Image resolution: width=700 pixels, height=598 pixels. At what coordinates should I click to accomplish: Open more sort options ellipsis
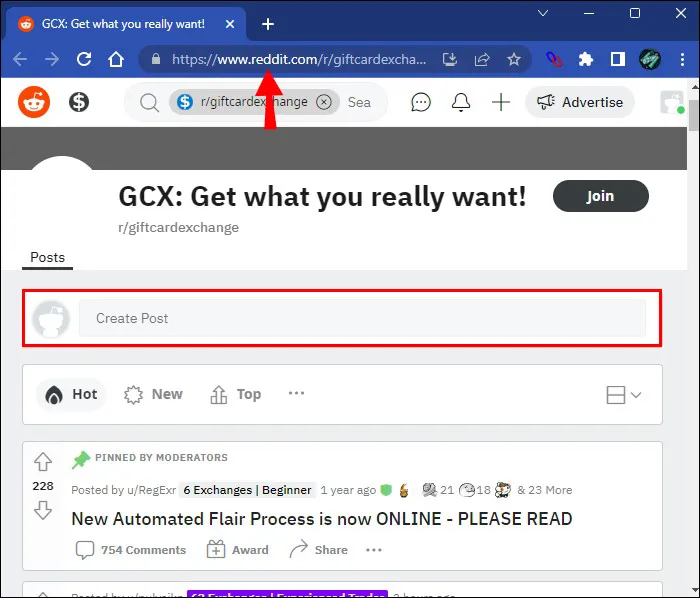(296, 393)
